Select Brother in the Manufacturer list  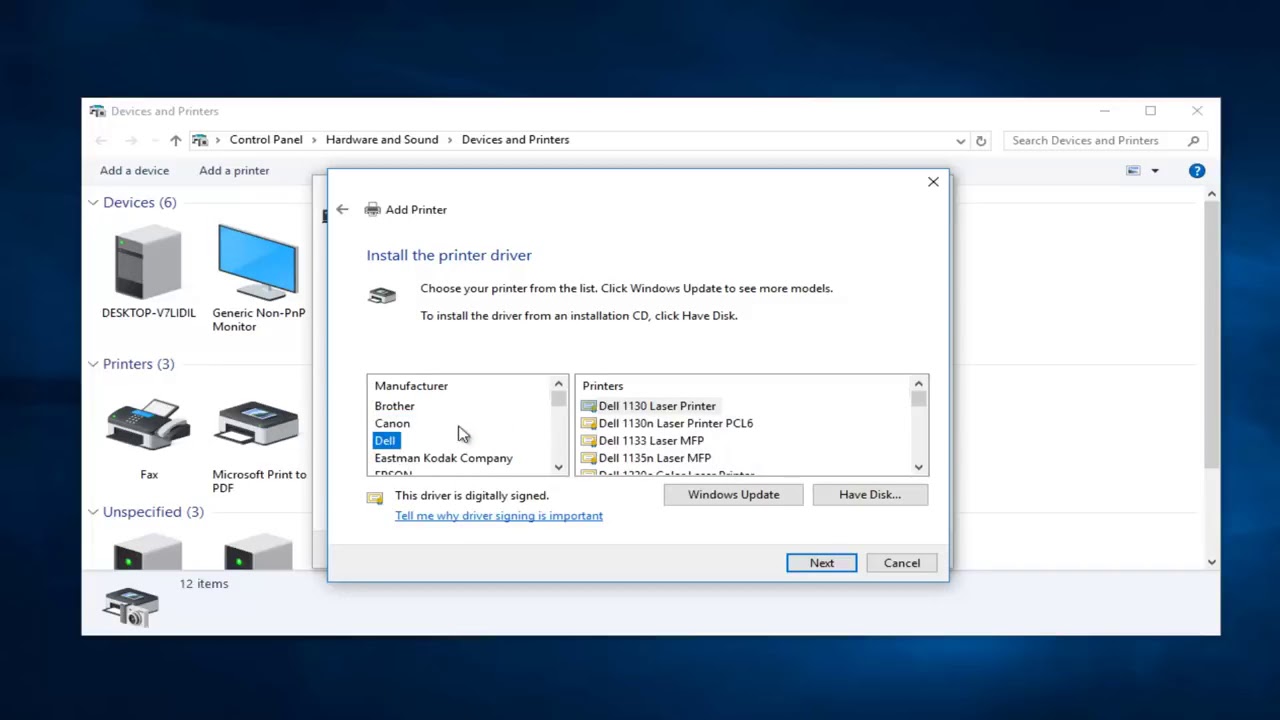pos(394,406)
